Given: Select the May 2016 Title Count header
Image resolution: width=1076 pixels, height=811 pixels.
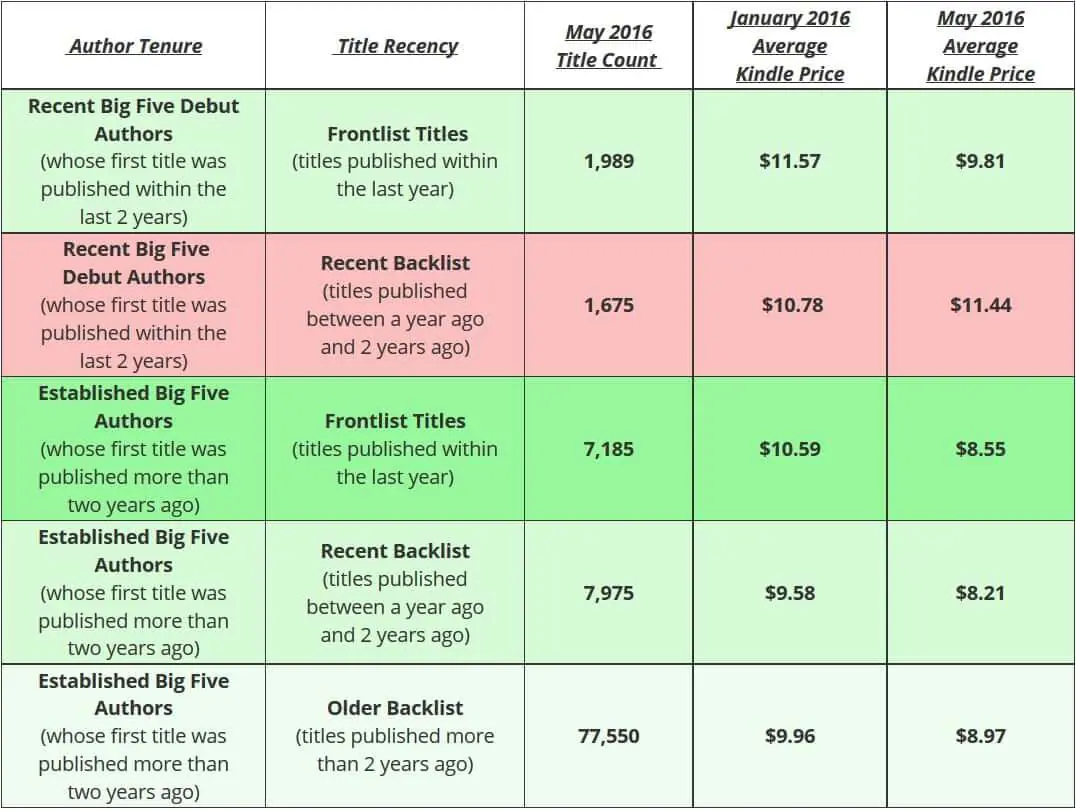Looking at the screenshot, I should 608,46.
